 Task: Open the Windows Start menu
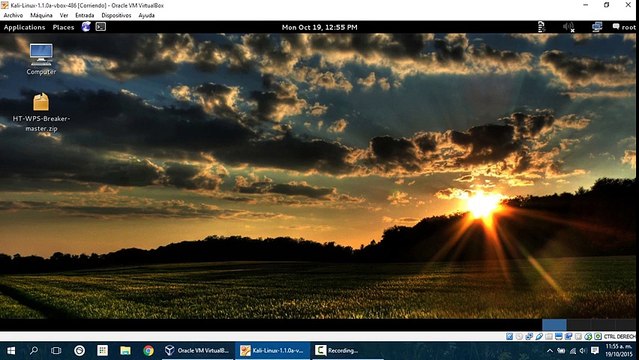11,351
